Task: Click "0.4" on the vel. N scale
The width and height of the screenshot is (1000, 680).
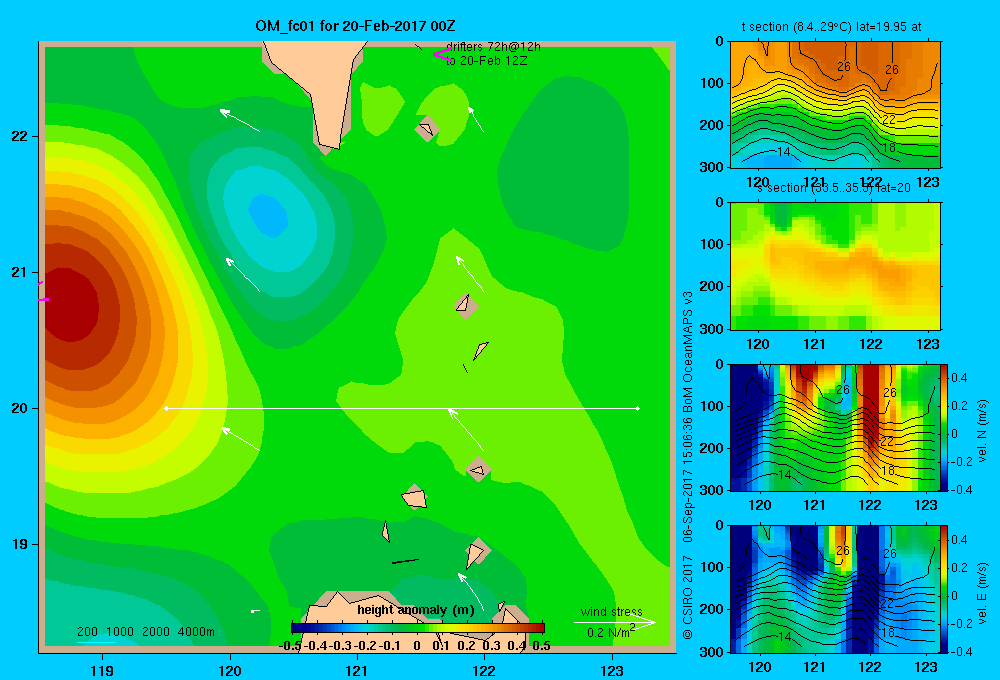Action: [x=959, y=378]
